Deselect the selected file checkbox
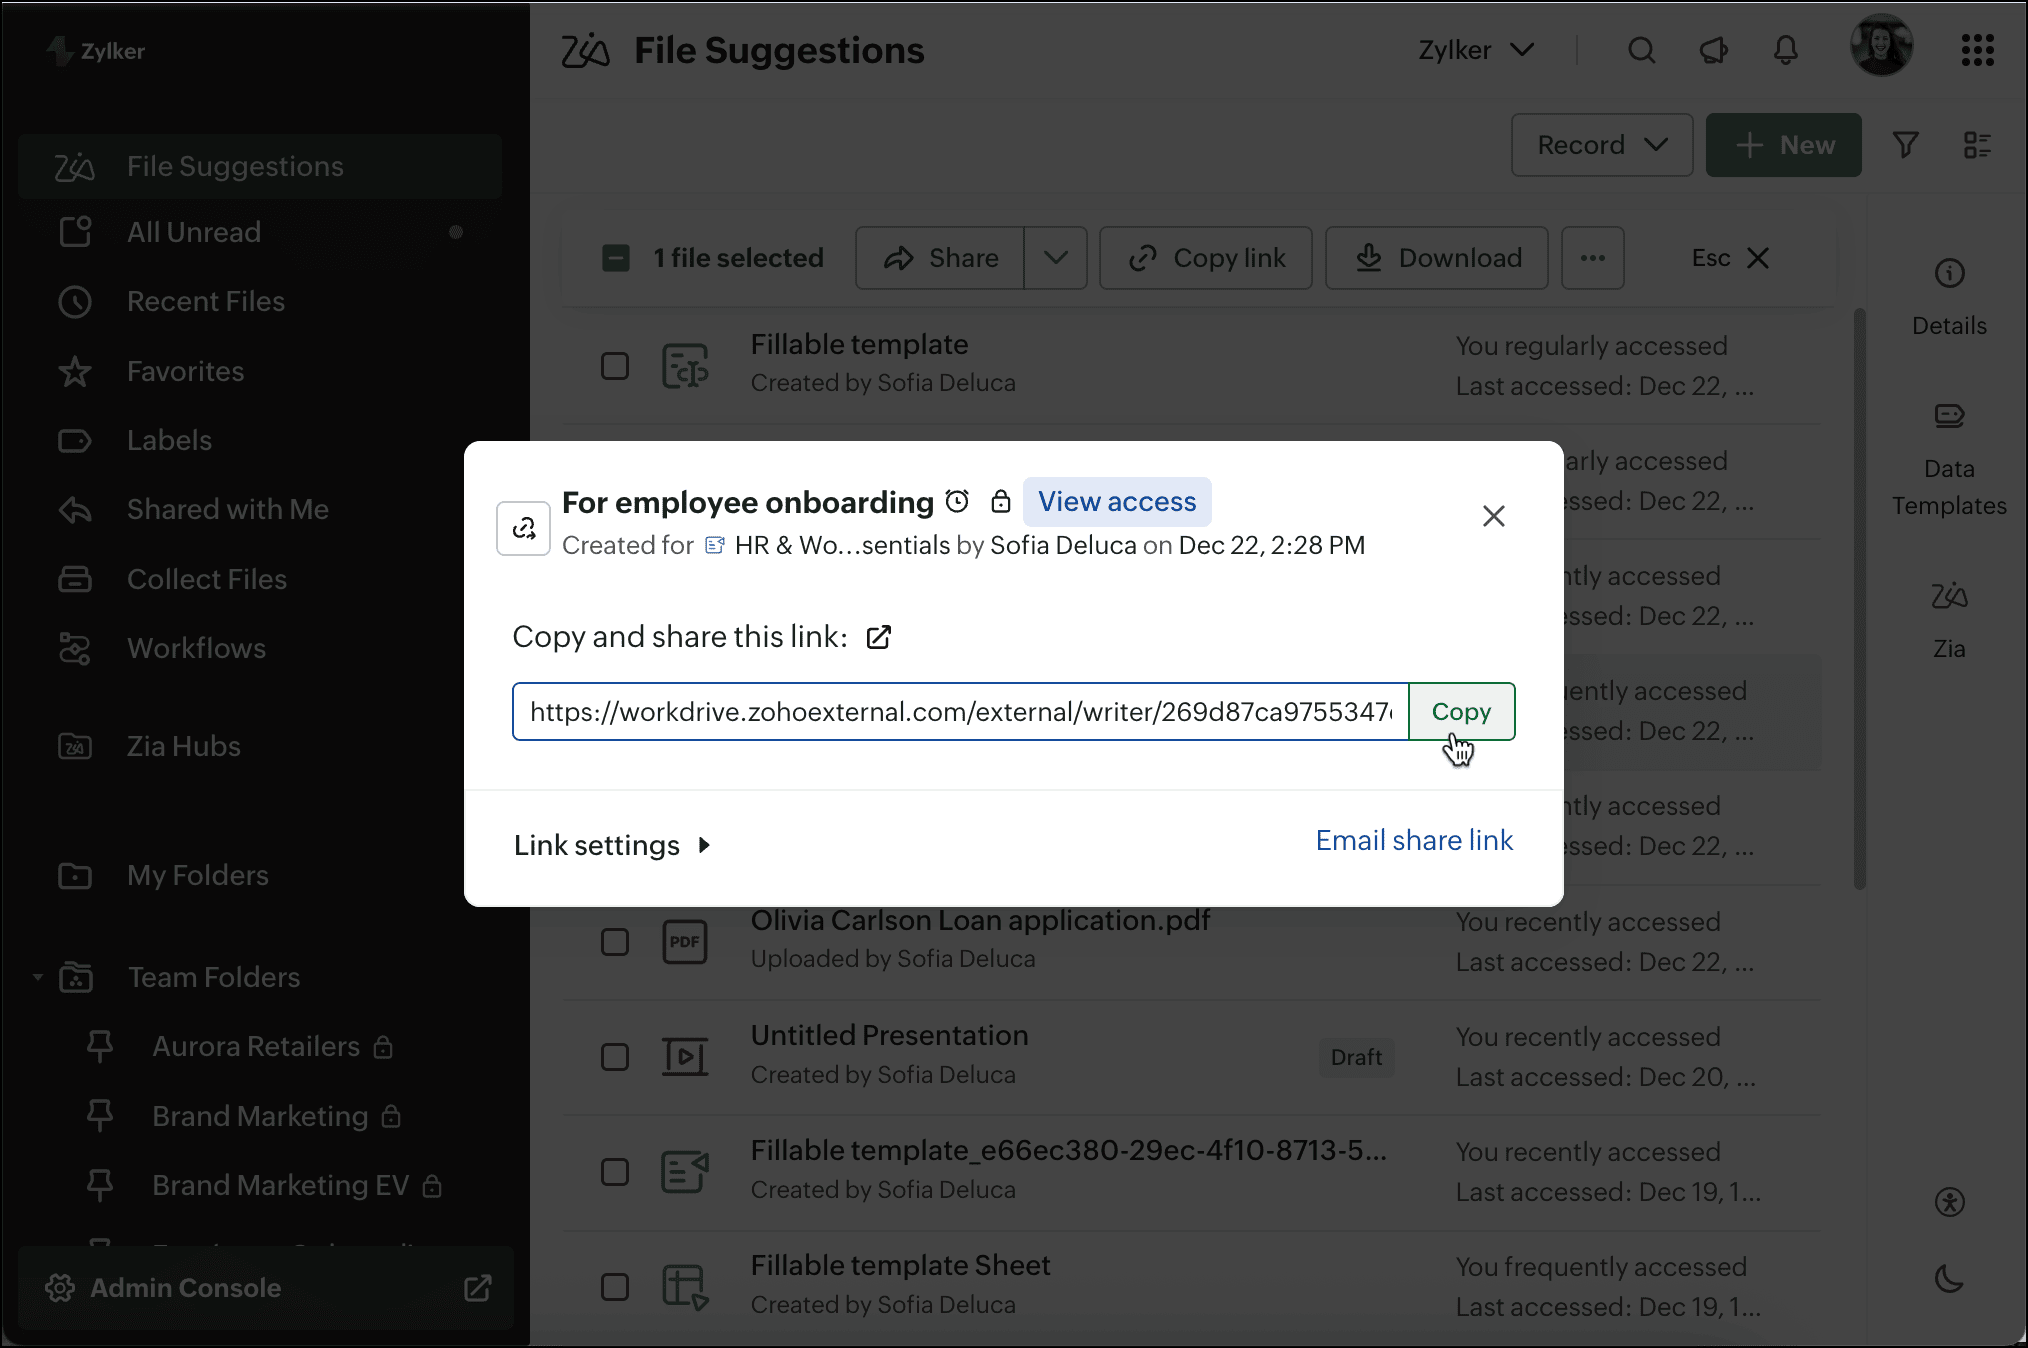Screen dimensions: 2028x1348 tap(616, 258)
